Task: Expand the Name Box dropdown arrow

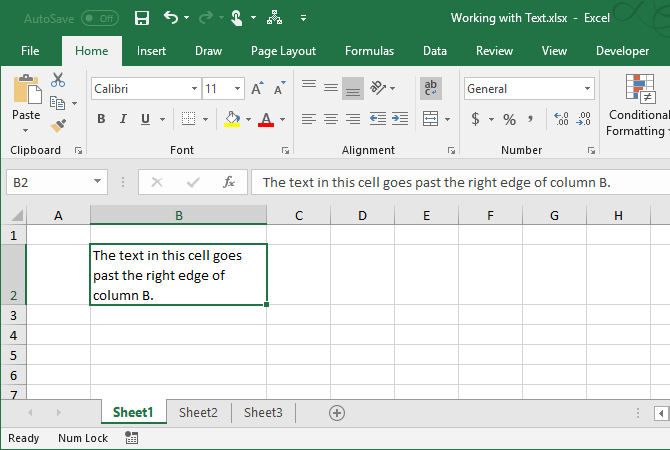Action: click(x=98, y=182)
